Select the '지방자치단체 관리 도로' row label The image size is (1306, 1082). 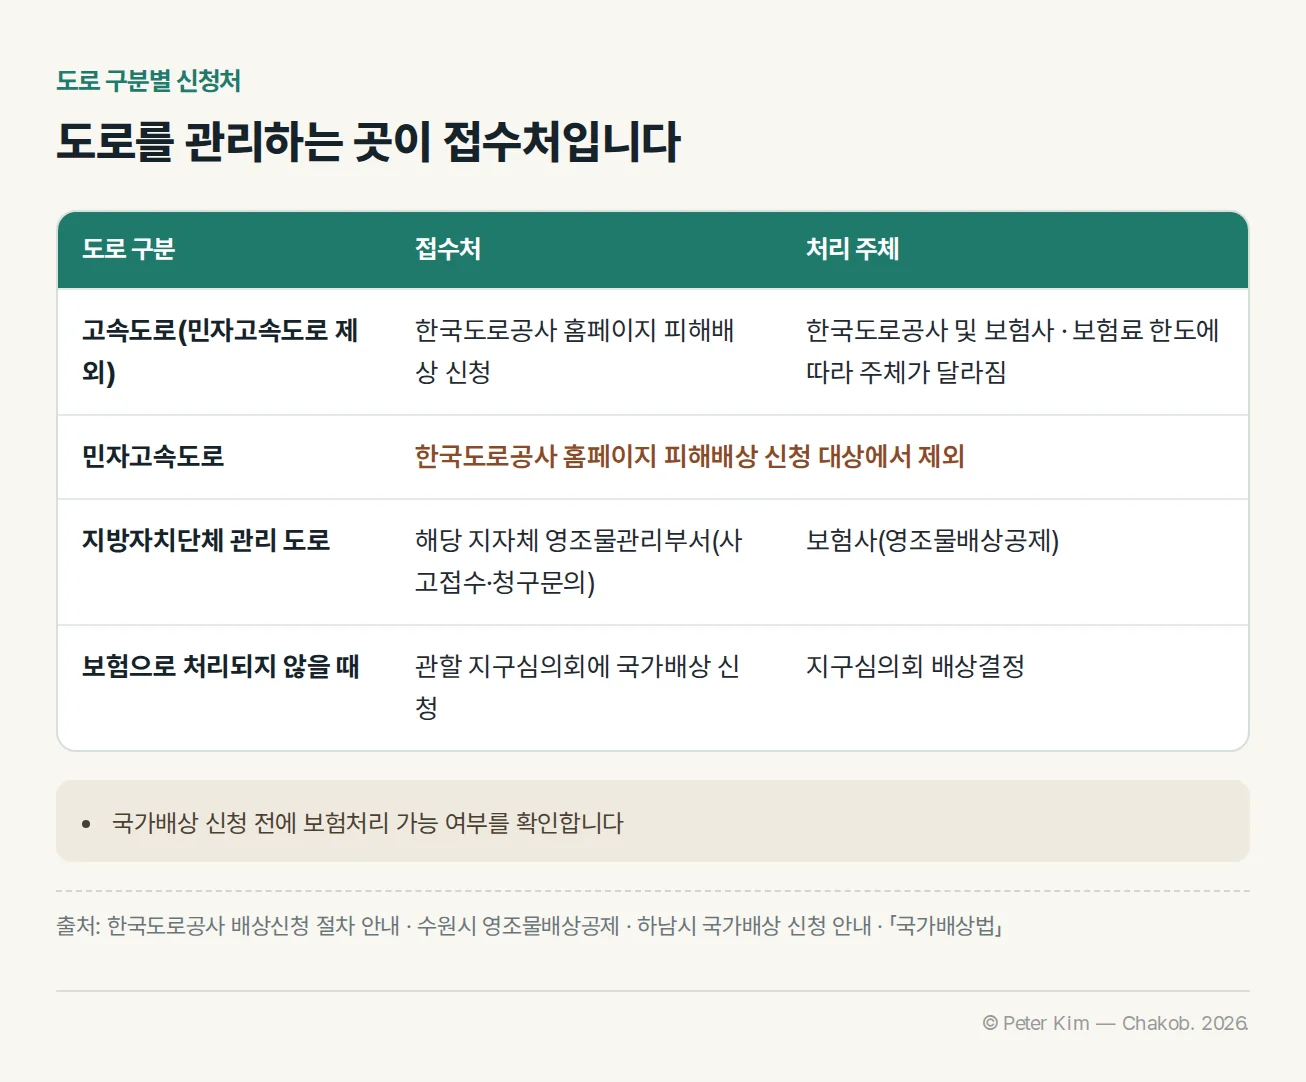[x=206, y=541]
